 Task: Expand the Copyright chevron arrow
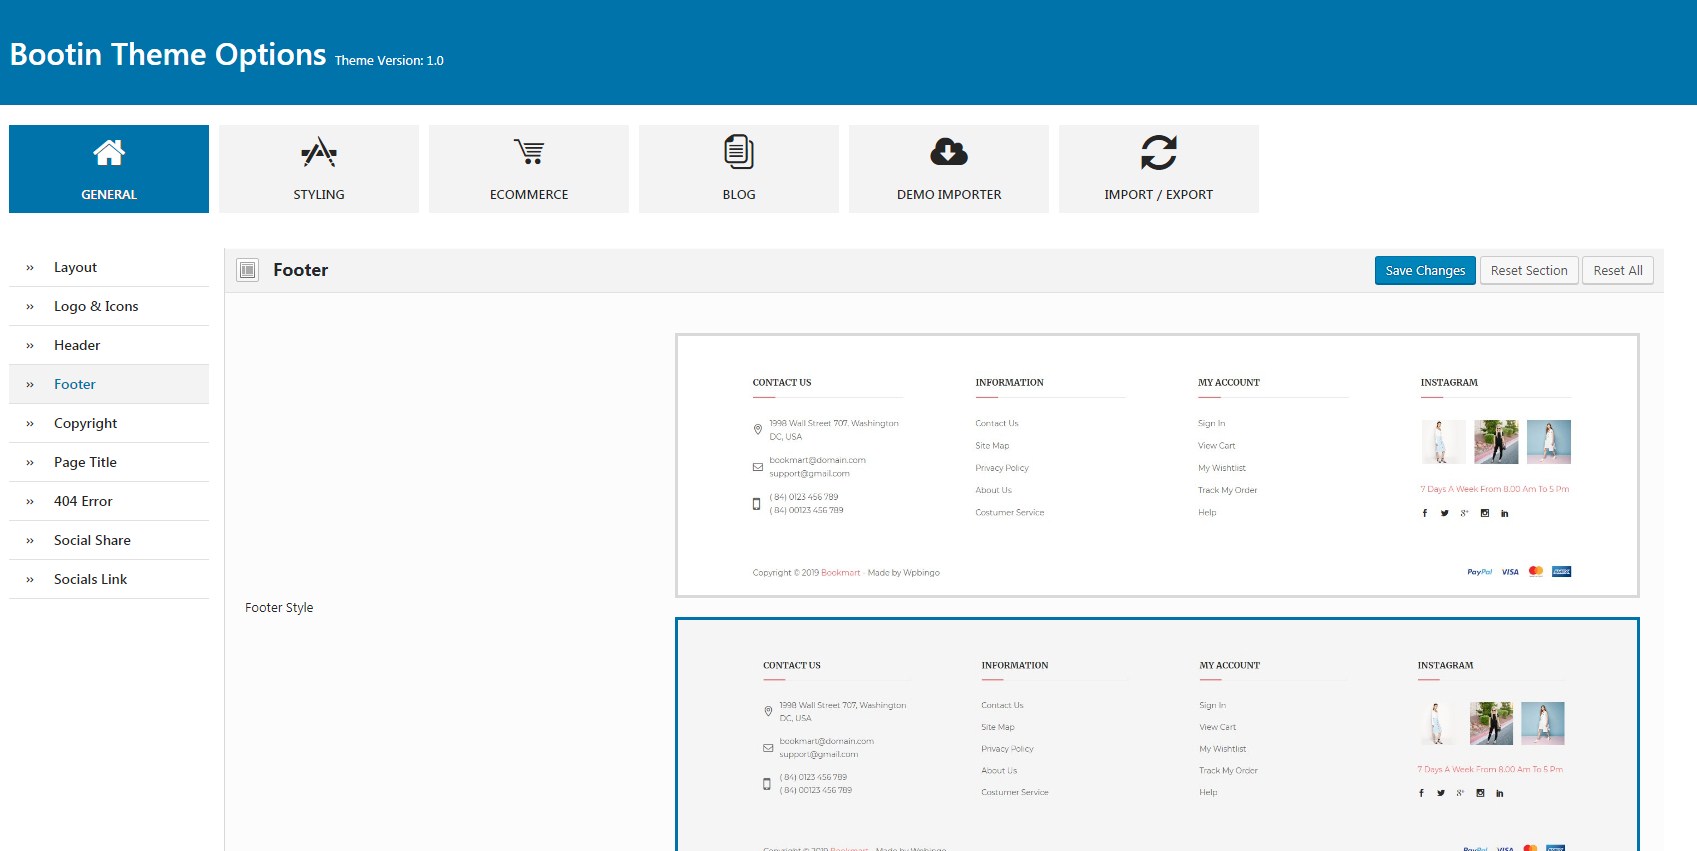pyautogui.click(x=30, y=424)
